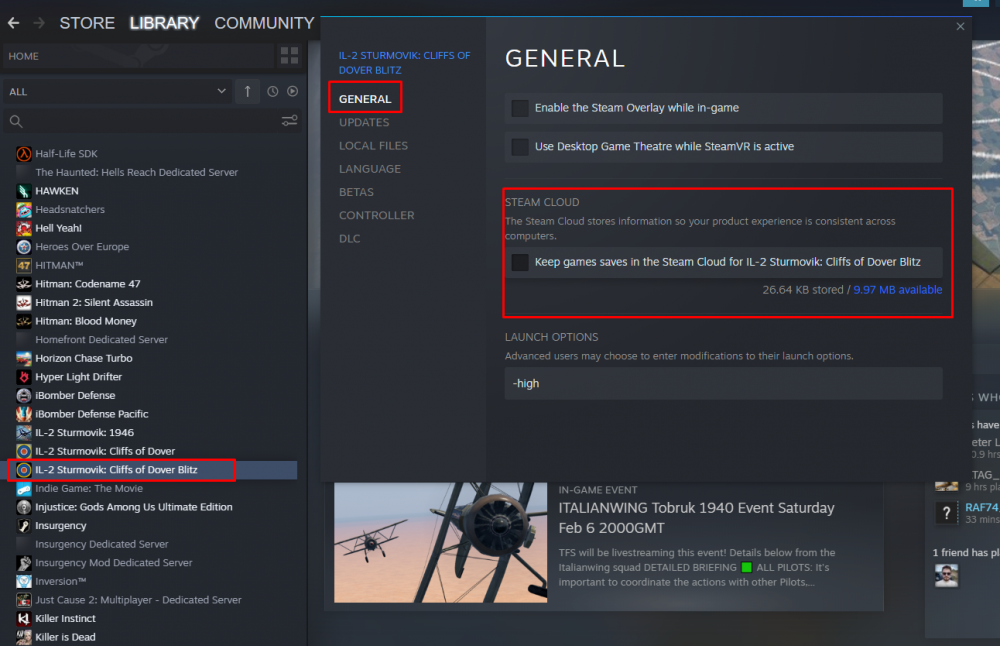Image resolution: width=1000 pixels, height=646 pixels.
Task: Navigate back with the back arrow
Action: pyautogui.click(x=11, y=23)
